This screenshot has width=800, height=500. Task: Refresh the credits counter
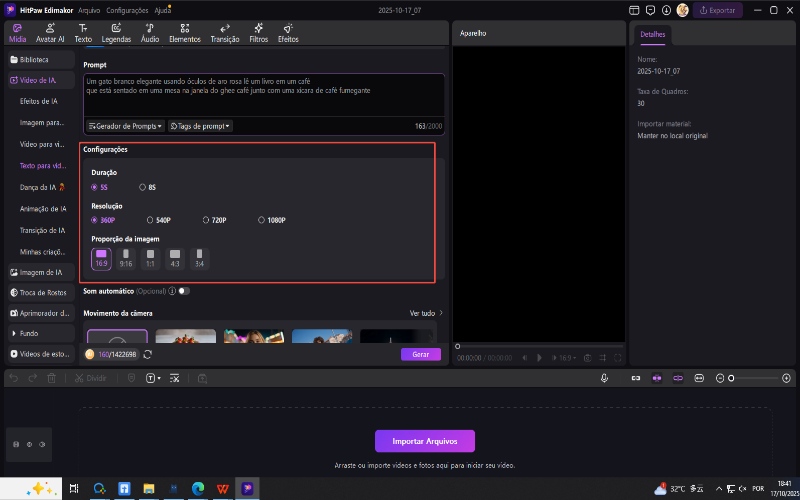(147, 354)
